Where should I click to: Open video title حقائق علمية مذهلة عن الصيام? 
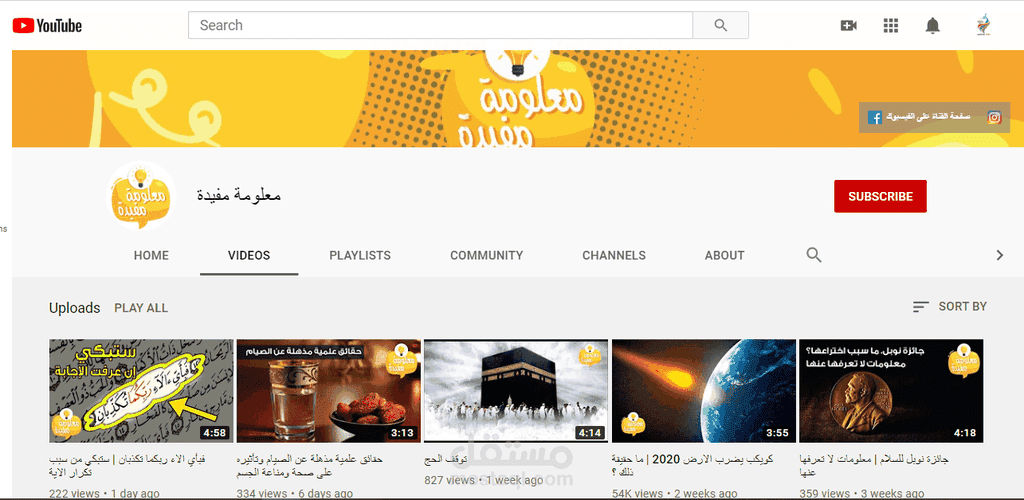tap(312, 465)
